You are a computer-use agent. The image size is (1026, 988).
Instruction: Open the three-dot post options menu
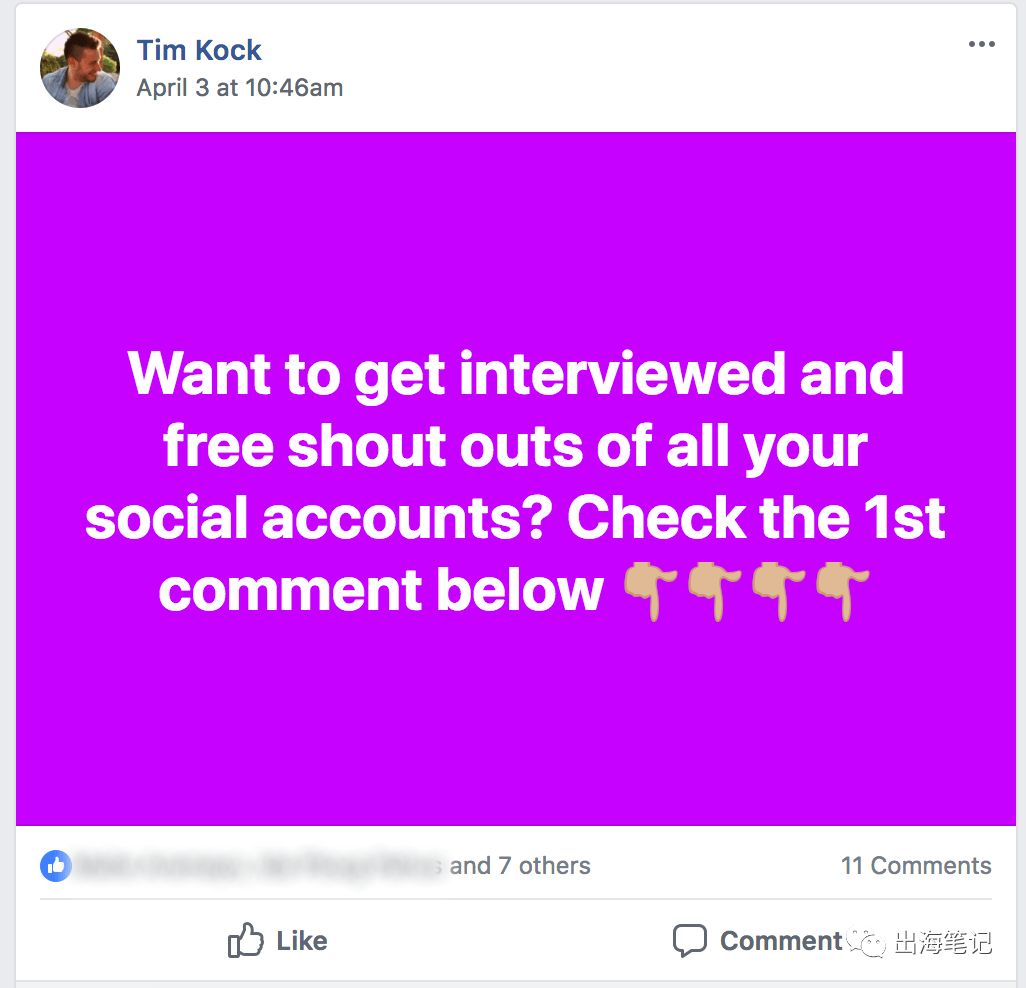pos(982,44)
